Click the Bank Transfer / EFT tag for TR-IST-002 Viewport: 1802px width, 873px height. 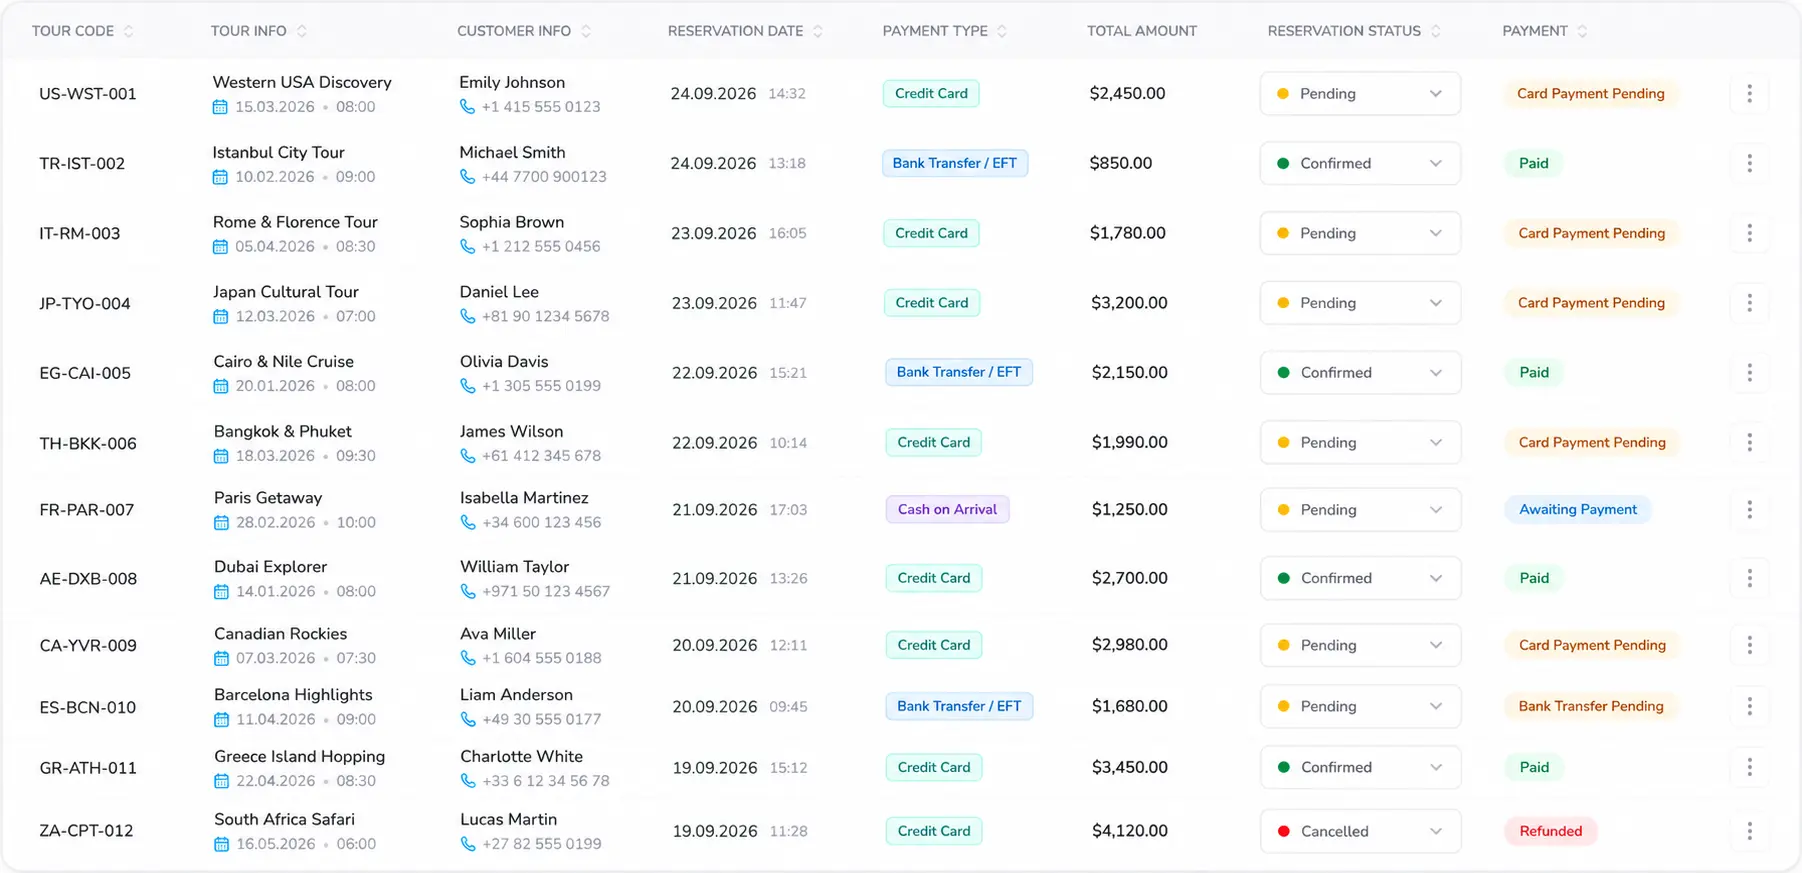click(954, 163)
